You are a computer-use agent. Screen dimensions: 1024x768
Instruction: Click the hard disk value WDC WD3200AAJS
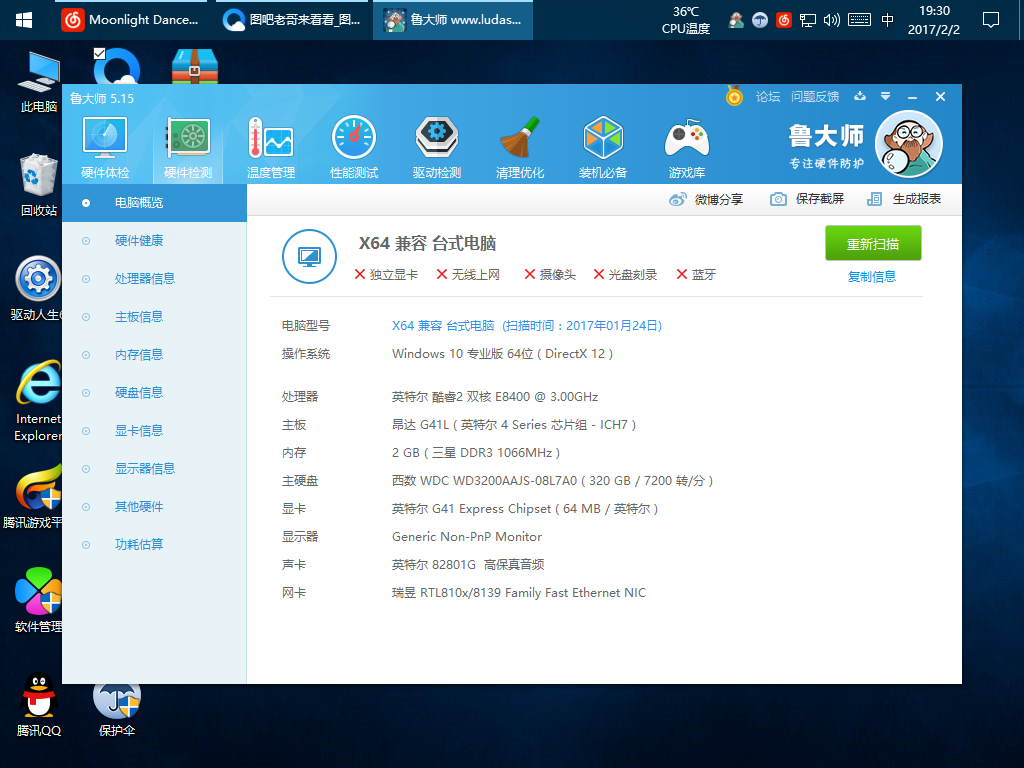click(552, 481)
